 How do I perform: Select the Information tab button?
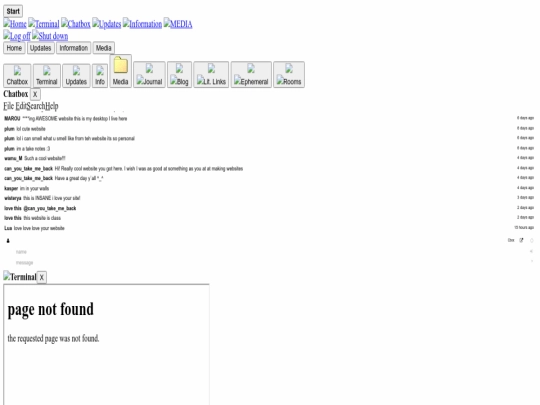[x=73, y=48]
